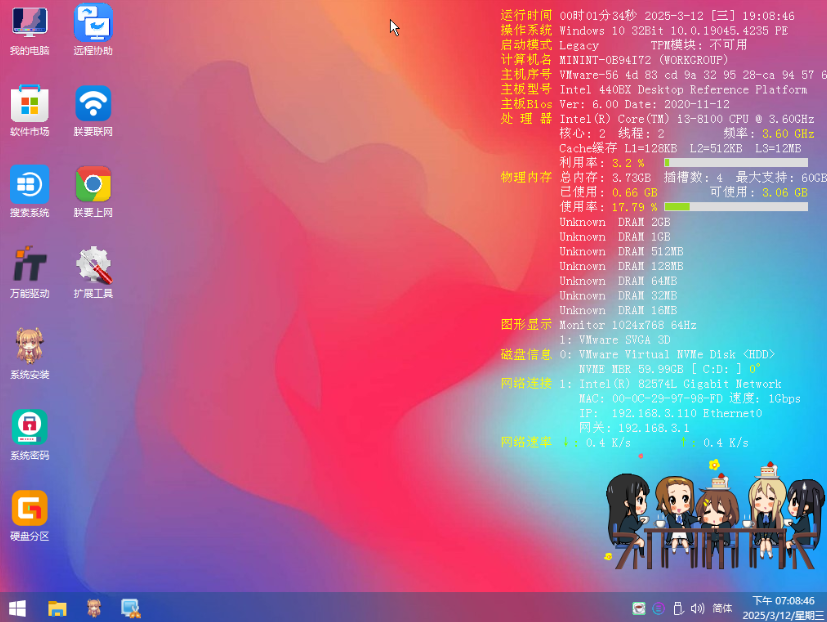Click the "Unknown DRAM 512MB" row
The height and width of the screenshot is (622, 827).
click(x=621, y=252)
